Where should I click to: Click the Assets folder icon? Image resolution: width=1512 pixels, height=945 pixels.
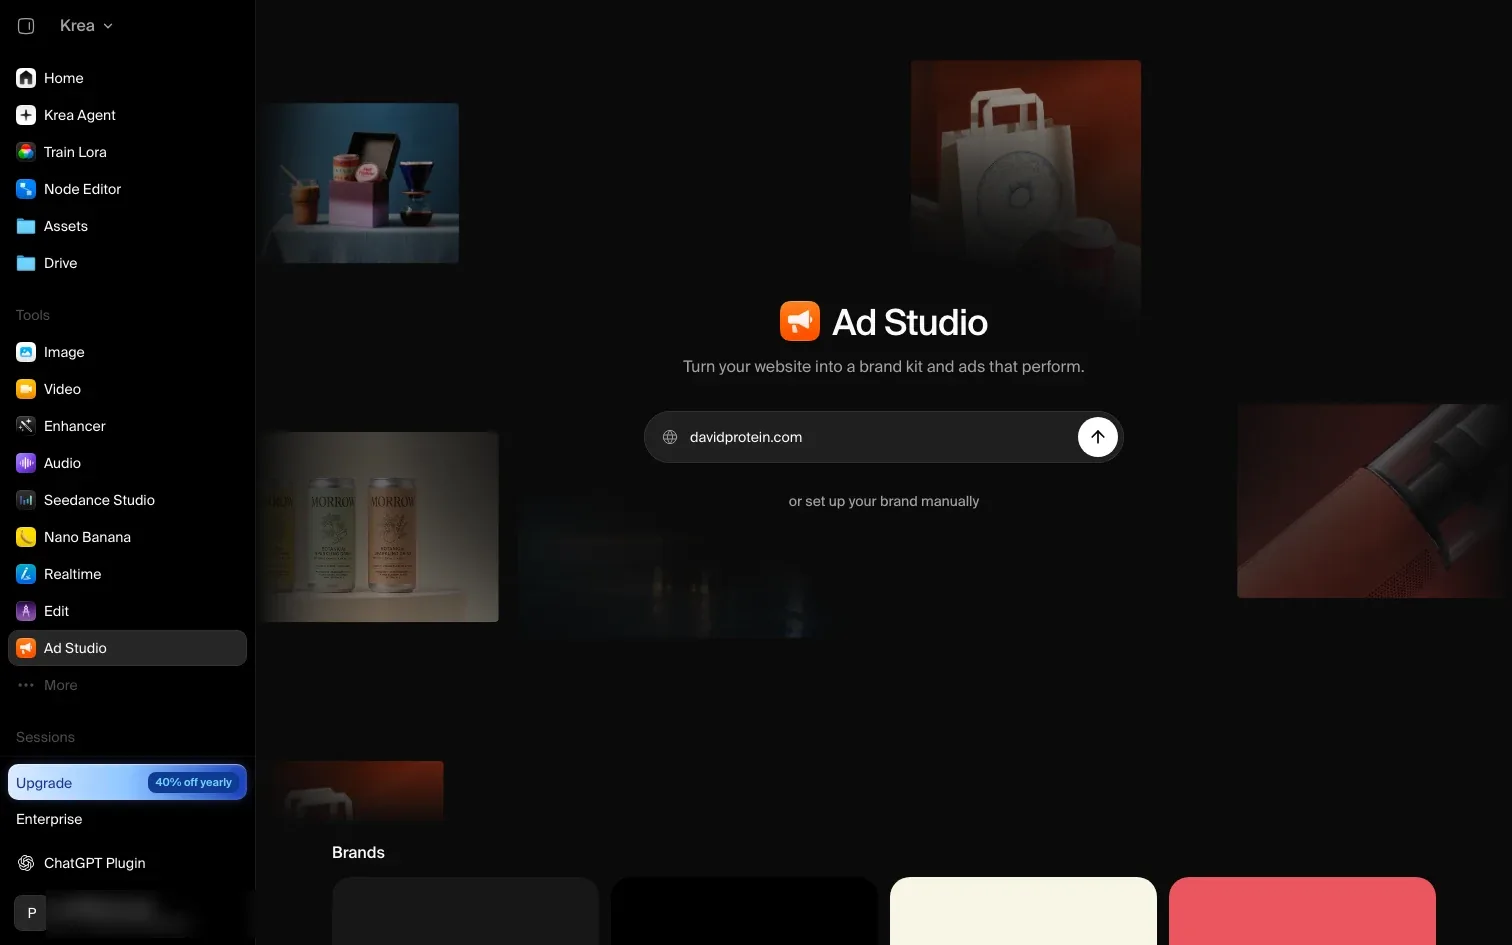coord(26,226)
